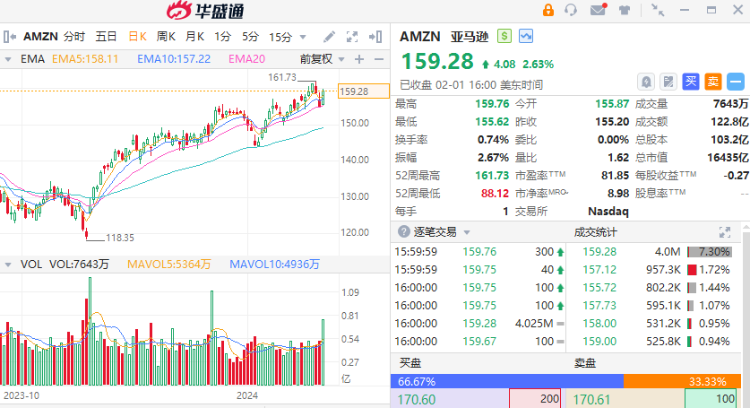This screenshot has width=750, height=408.
Task: Click the help question mark icon
Action: tap(404, 232)
